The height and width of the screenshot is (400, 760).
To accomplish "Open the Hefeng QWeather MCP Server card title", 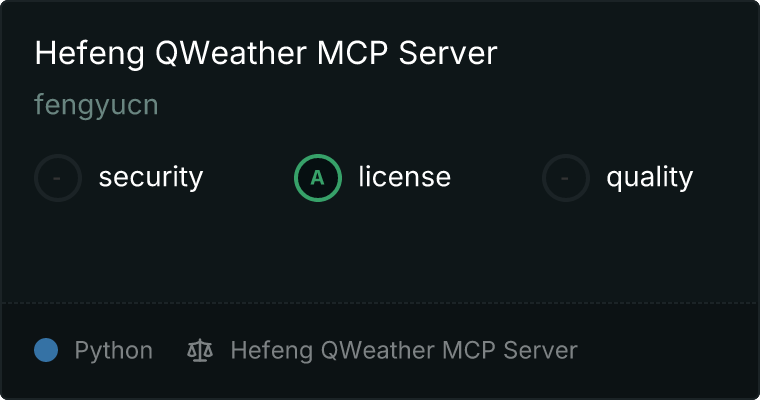I will pyautogui.click(x=266, y=53).
